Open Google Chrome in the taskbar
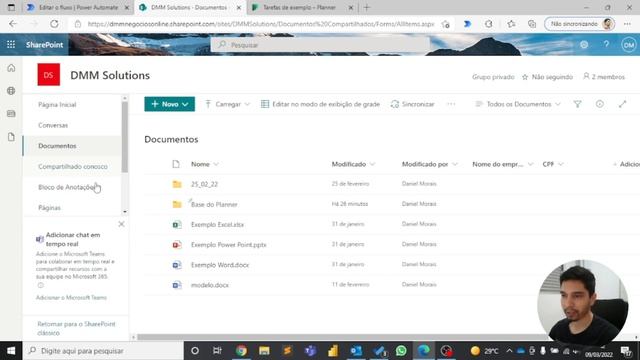Viewport: 640px width, 360px height. 241,351
